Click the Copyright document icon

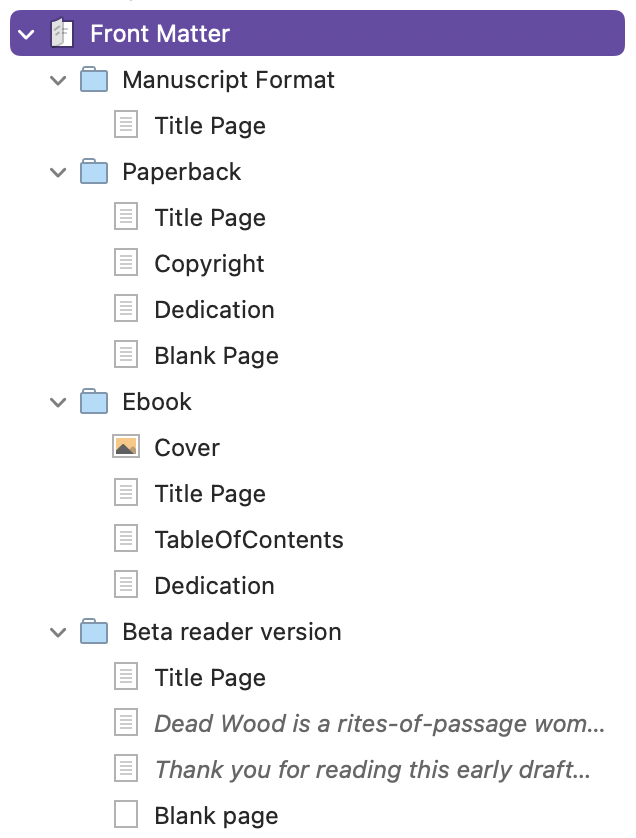pos(126,263)
